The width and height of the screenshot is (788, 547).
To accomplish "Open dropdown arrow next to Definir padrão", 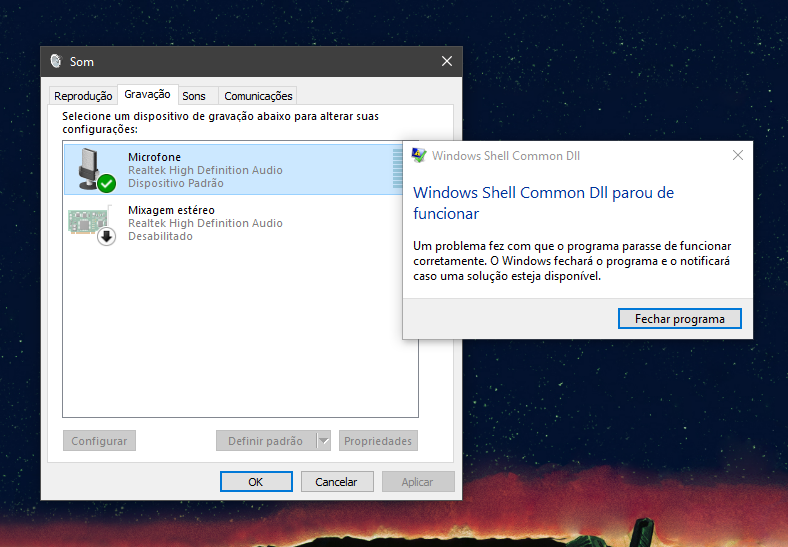I will coord(324,441).
